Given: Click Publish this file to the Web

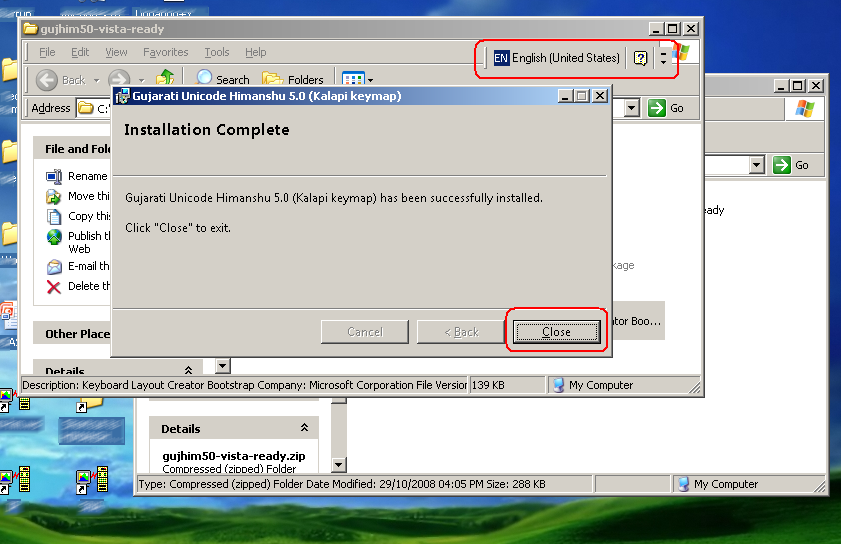Looking at the screenshot, I should [78, 242].
